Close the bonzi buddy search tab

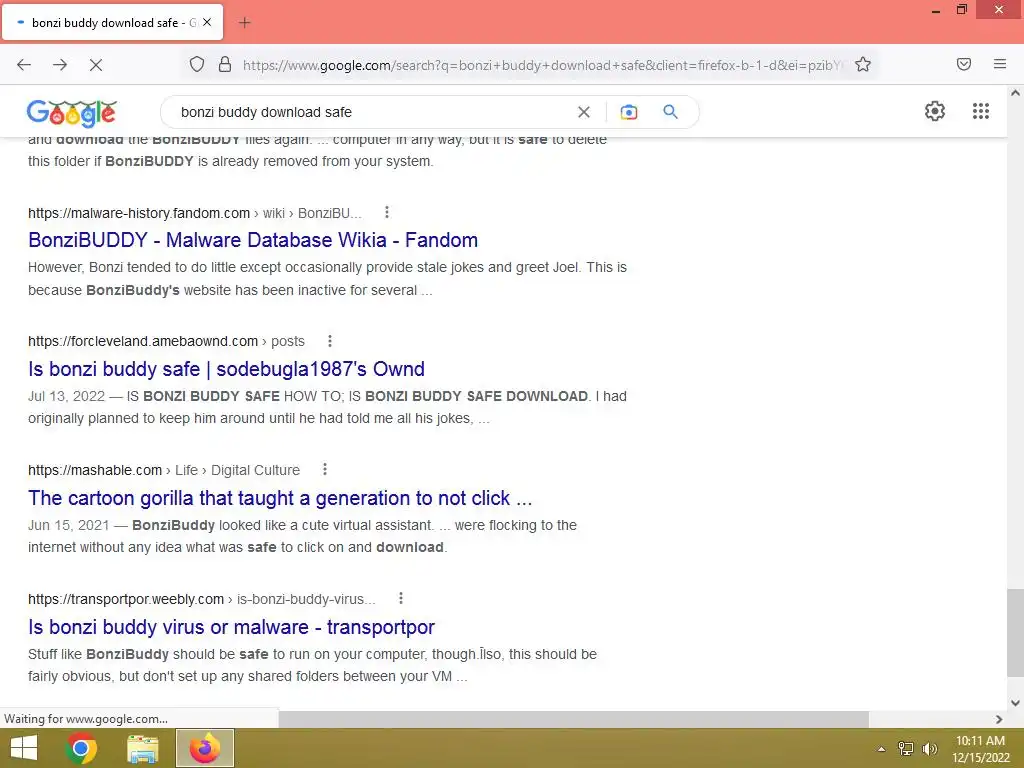[x=207, y=22]
